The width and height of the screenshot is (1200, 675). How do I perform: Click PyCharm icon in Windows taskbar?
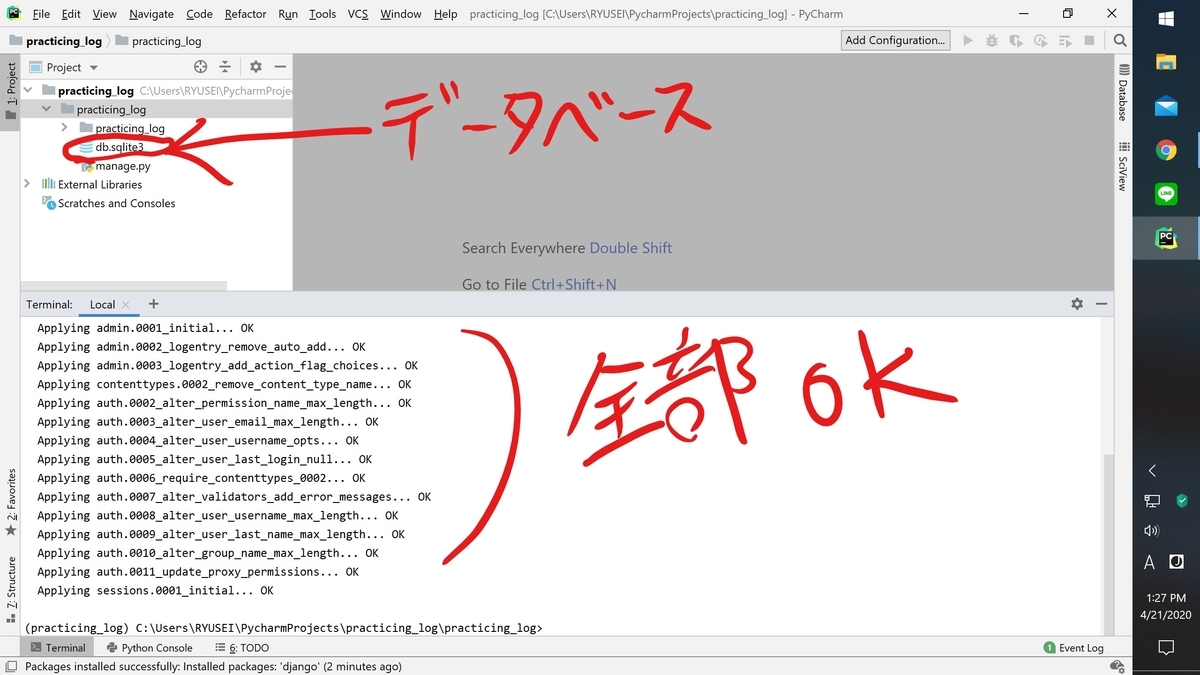pyautogui.click(x=1166, y=238)
